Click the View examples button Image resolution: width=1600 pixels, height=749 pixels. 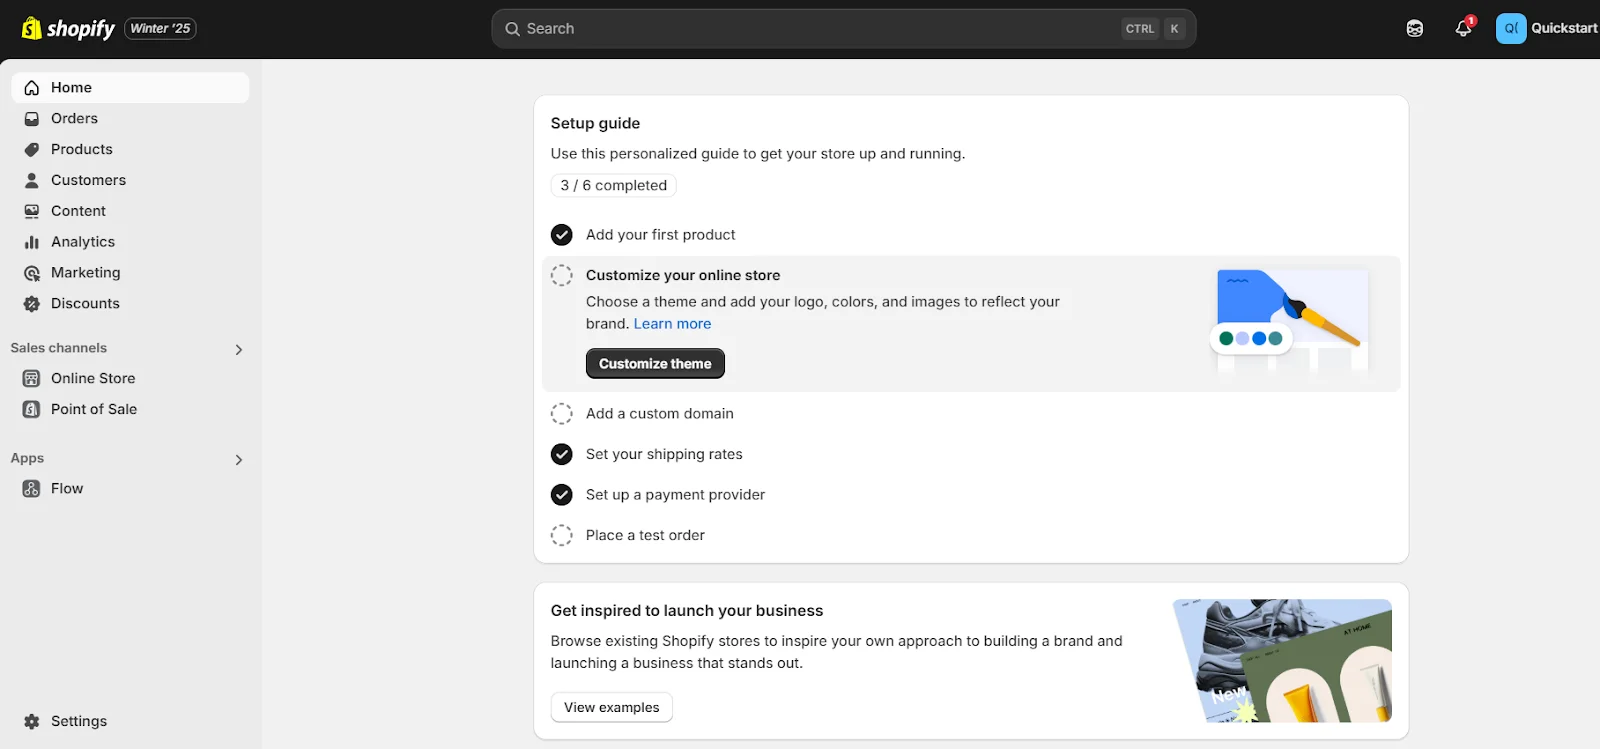click(611, 708)
